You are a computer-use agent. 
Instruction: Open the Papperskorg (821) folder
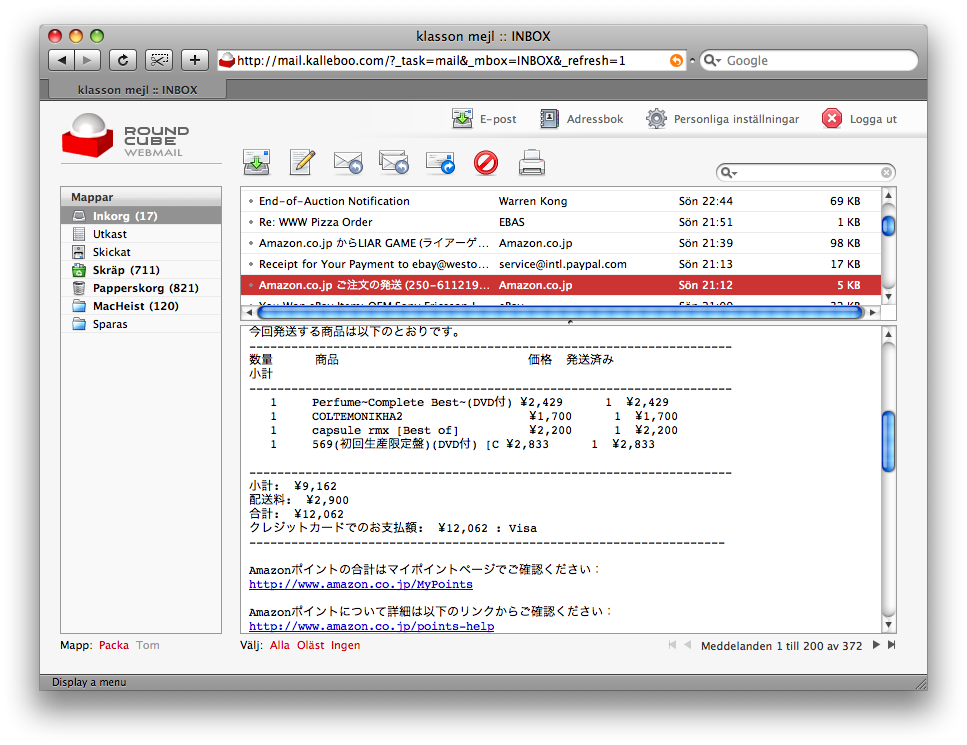[x=141, y=287]
